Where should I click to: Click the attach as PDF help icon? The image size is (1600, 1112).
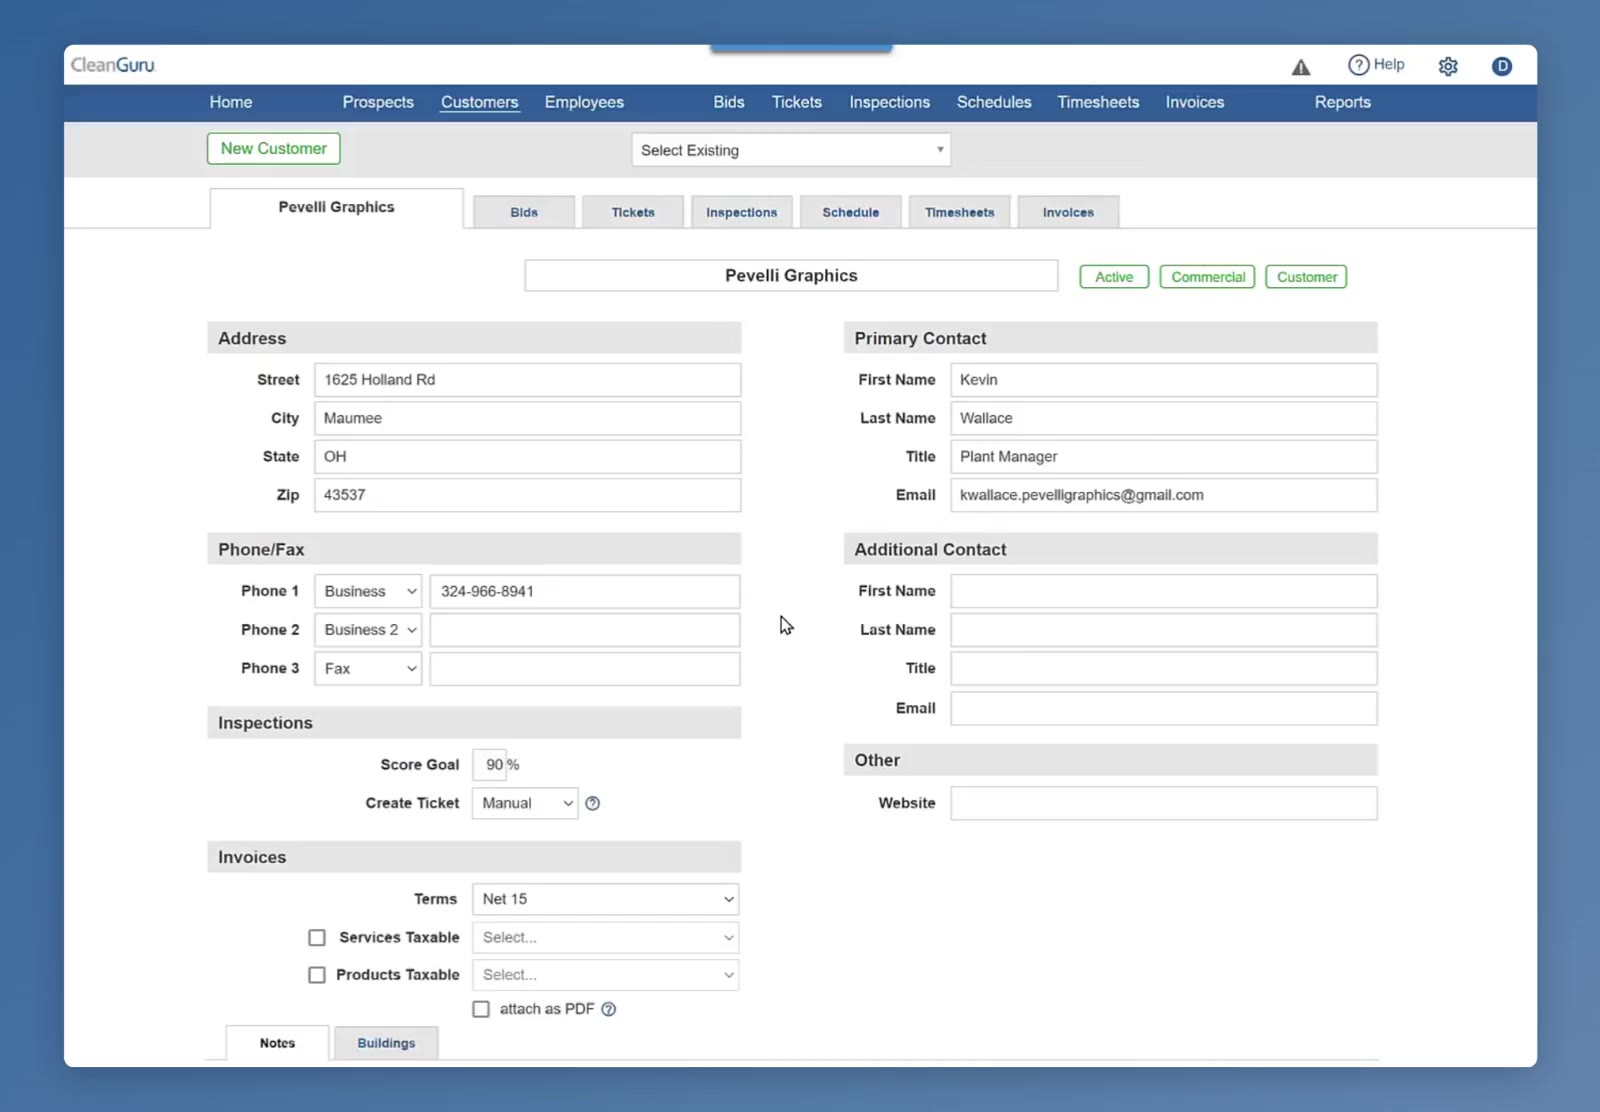pos(609,1009)
